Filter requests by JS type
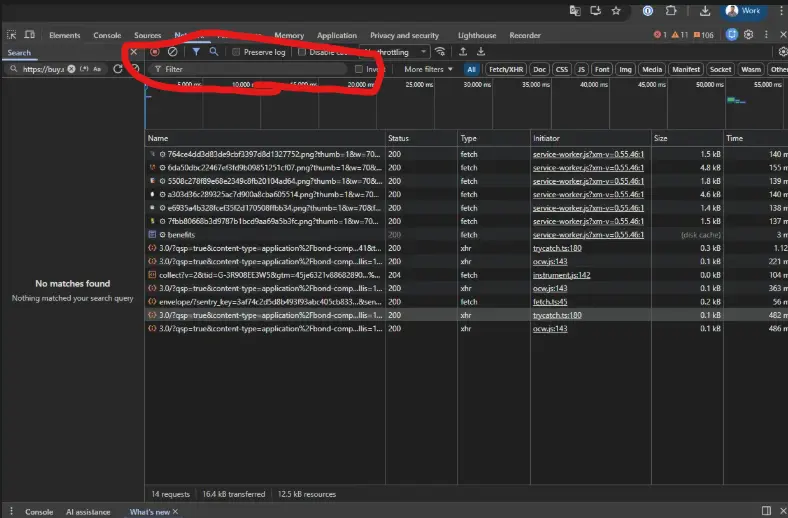Screen dimensions: 788x518 pos(581,69)
